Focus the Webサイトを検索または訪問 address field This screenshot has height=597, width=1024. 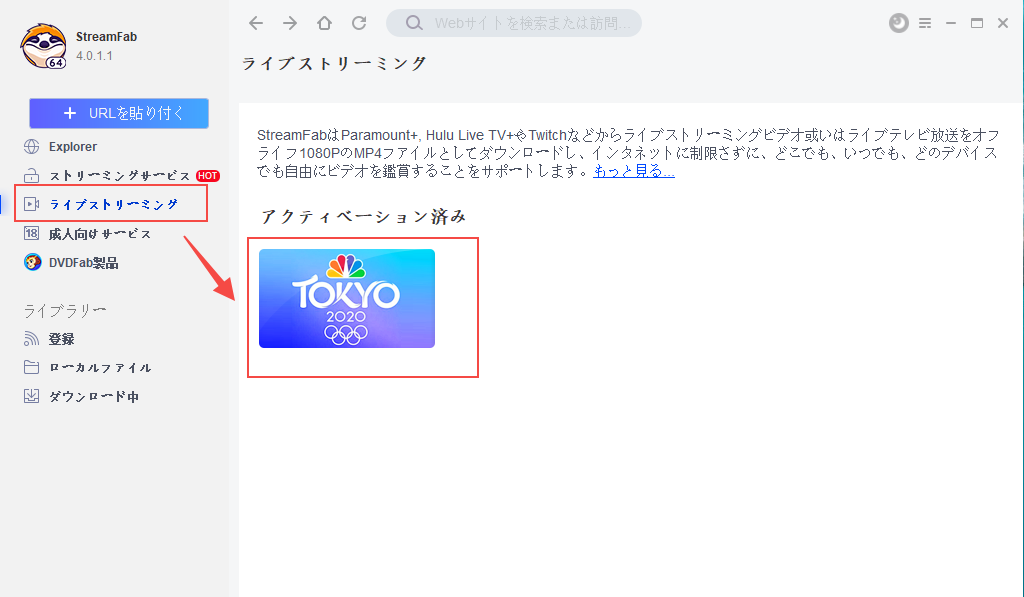point(514,23)
